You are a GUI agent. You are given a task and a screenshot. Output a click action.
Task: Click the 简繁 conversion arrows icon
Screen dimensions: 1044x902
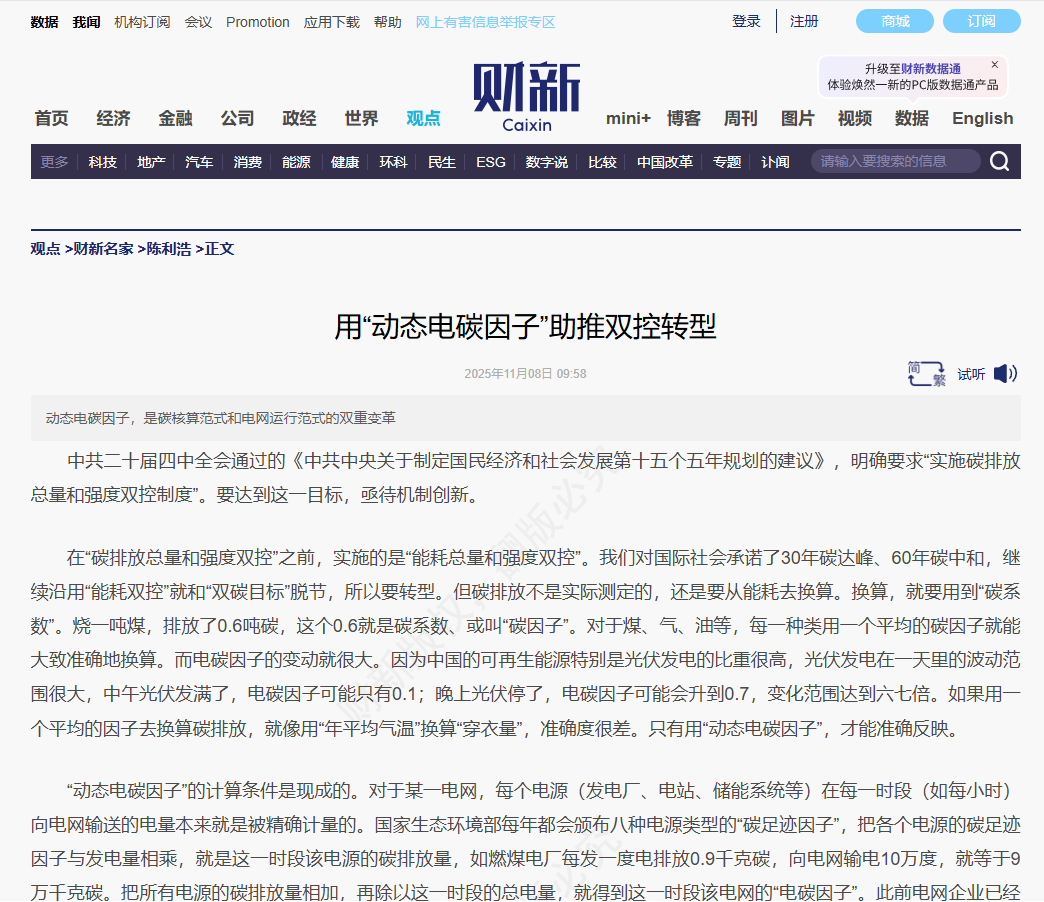tap(925, 373)
